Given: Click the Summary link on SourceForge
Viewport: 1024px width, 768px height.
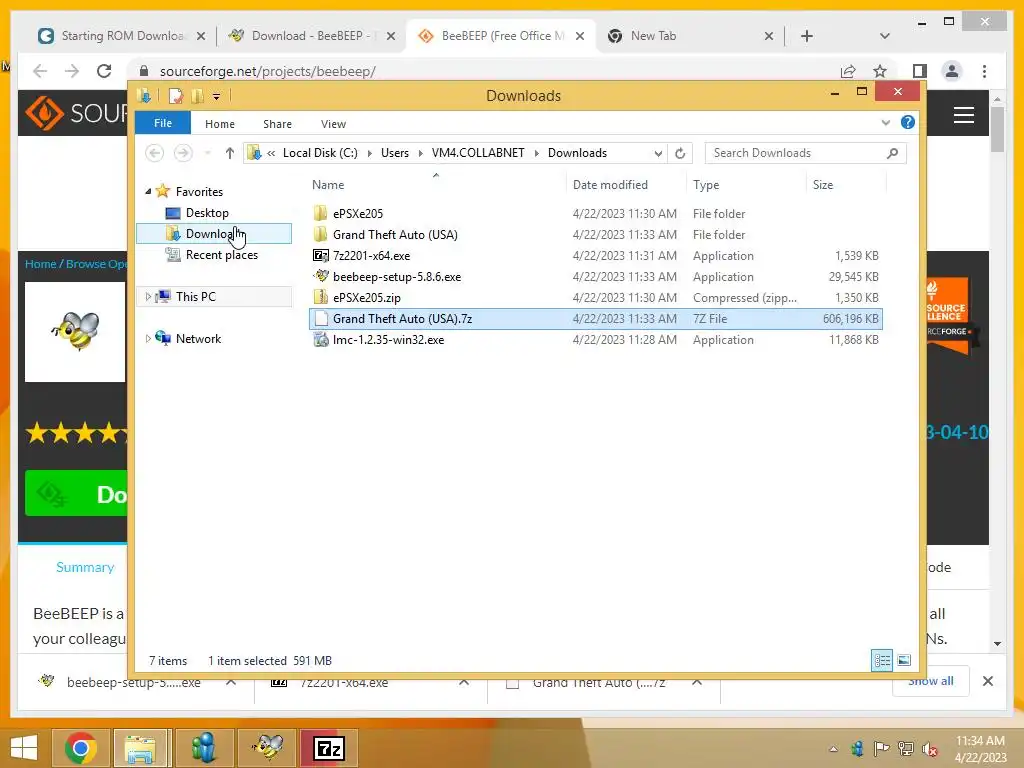Looking at the screenshot, I should click(85, 567).
